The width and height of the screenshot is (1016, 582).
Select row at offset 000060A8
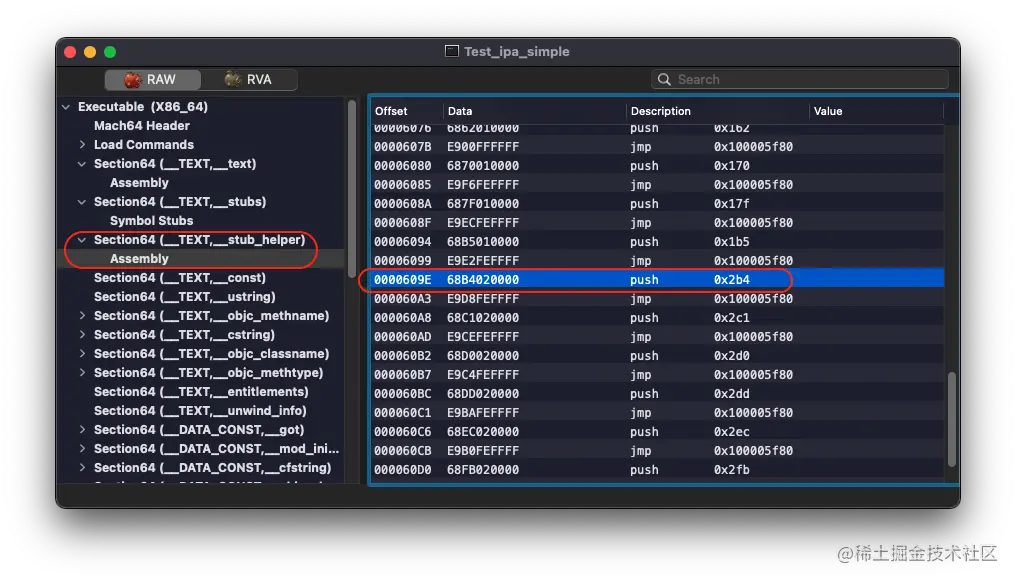(657, 318)
